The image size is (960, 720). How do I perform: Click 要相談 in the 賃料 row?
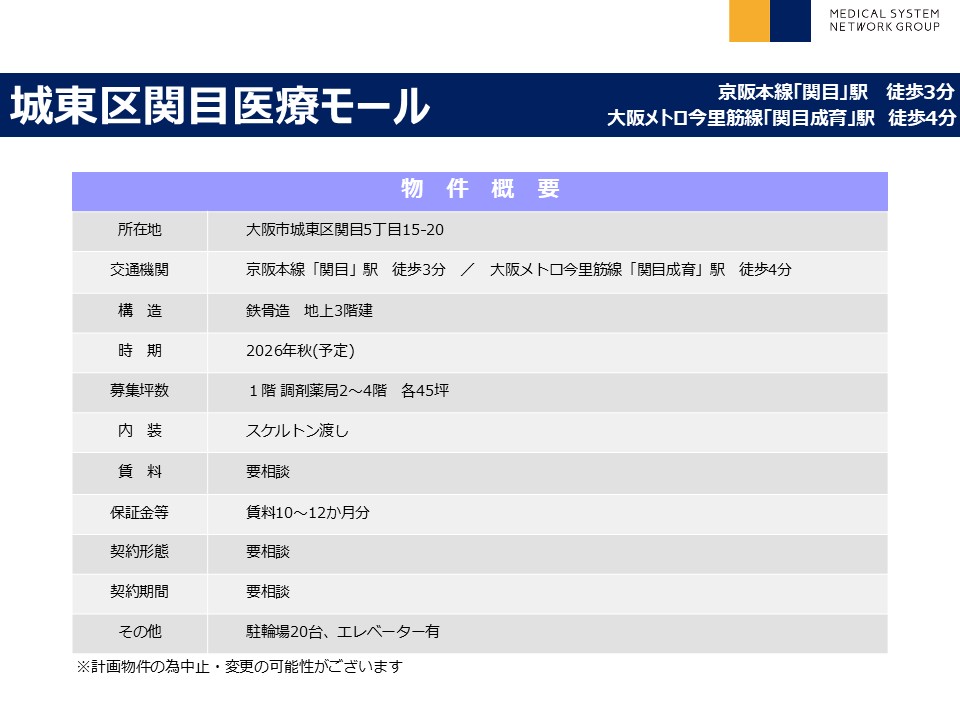click(x=268, y=471)
